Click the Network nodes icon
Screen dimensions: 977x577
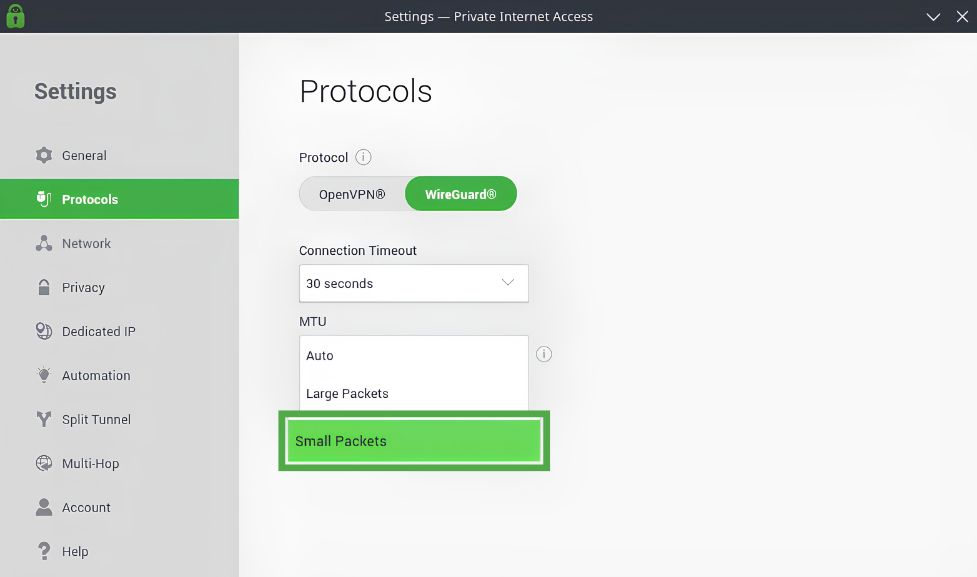[x=44, y=244]
